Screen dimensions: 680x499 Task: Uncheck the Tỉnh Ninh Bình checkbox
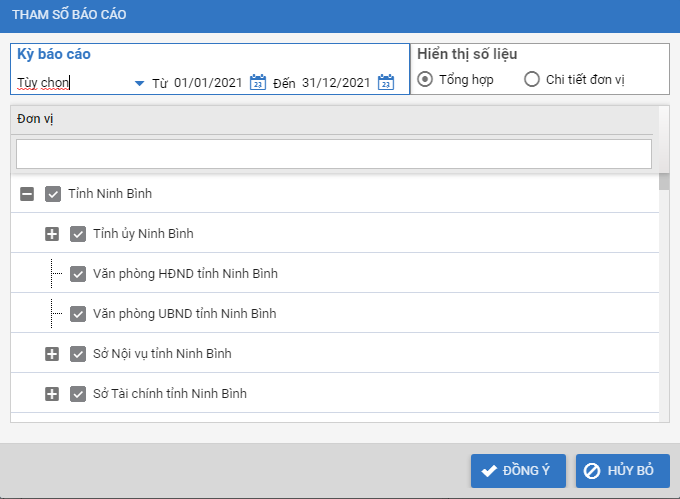[54, 194]
